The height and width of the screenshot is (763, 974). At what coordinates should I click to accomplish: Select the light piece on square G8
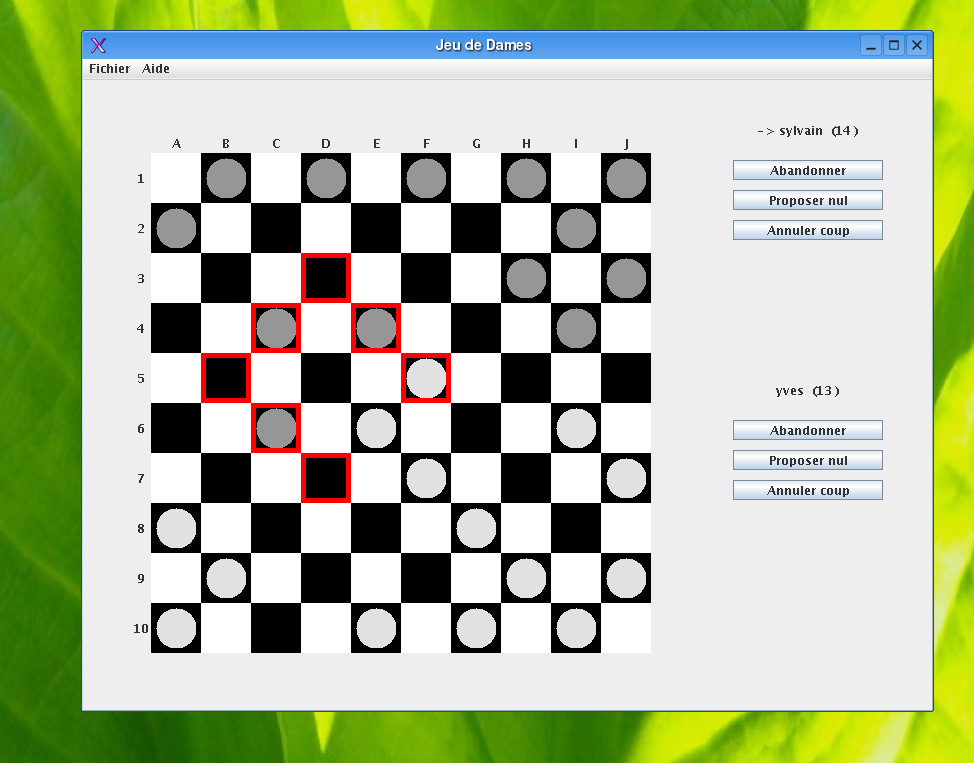coord(476,528)
